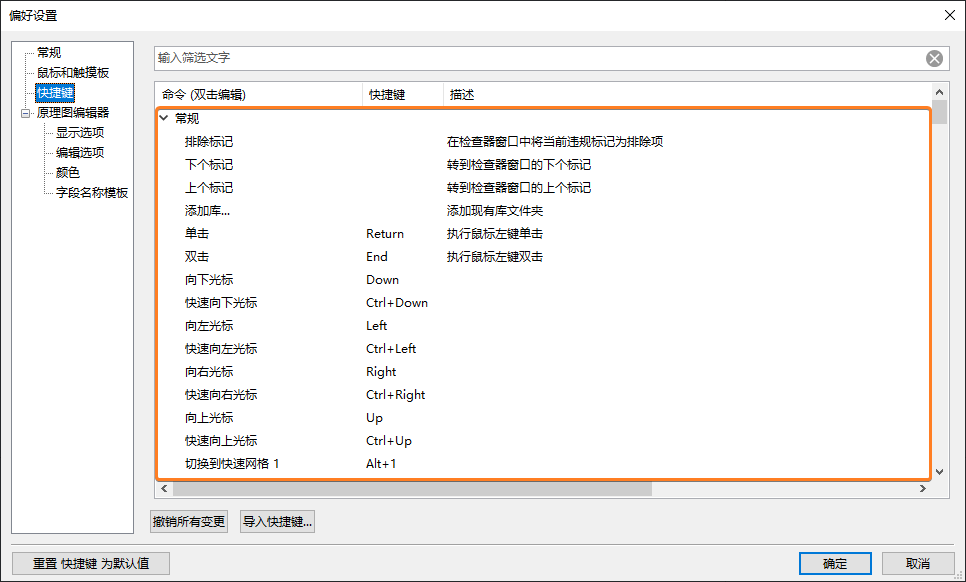Collapse the 原理图编辑器 tree node
Viewport: 966px width, 582px height.
(x=26, y=113)
